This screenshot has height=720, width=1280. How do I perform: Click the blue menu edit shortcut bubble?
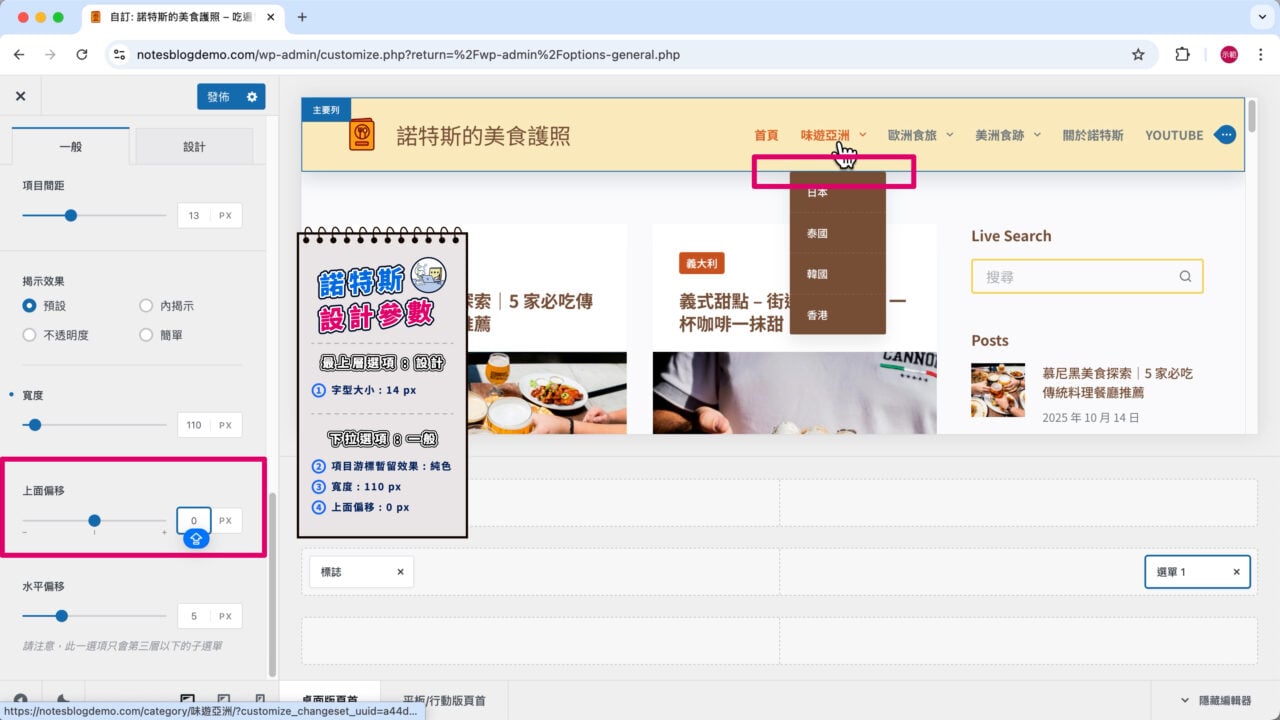(1226, 135)
